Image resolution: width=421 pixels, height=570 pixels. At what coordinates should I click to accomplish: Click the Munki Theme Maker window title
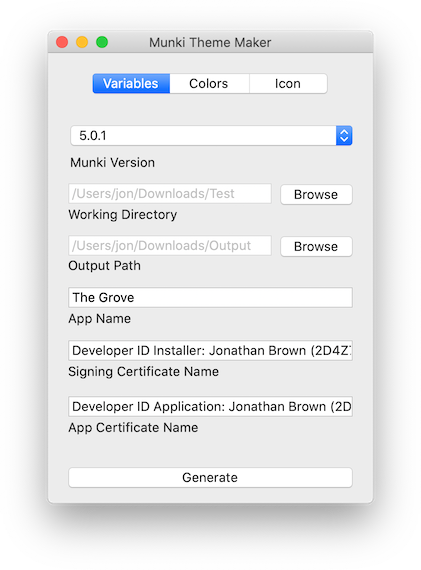click(x=210, y=43)
